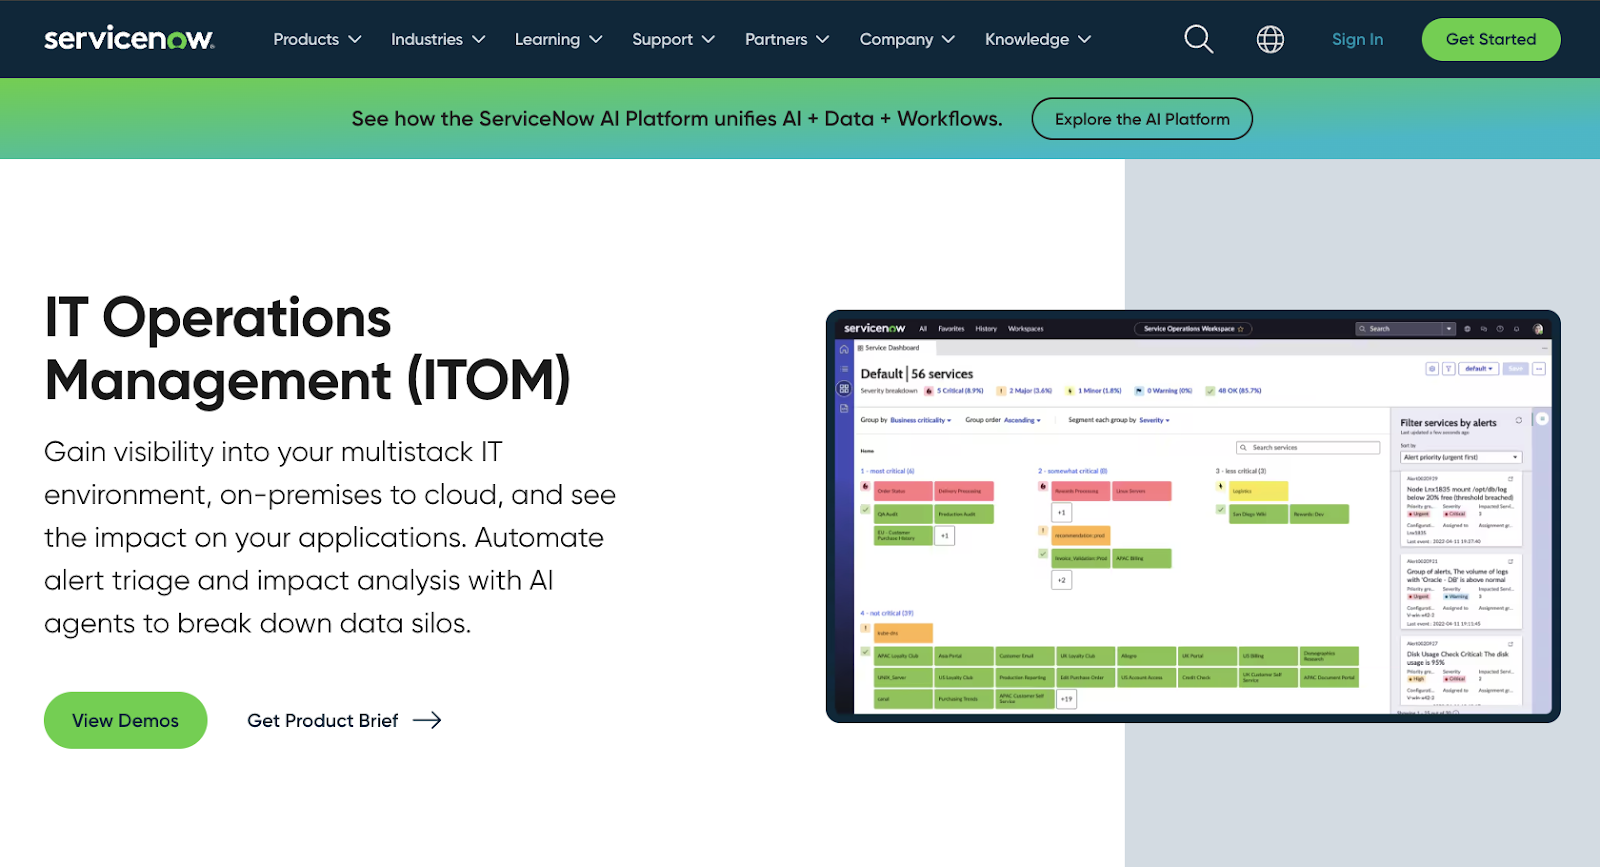
Task: Click the settings gear icon beside the default dropdown
Action: (x=1432, y=369)
